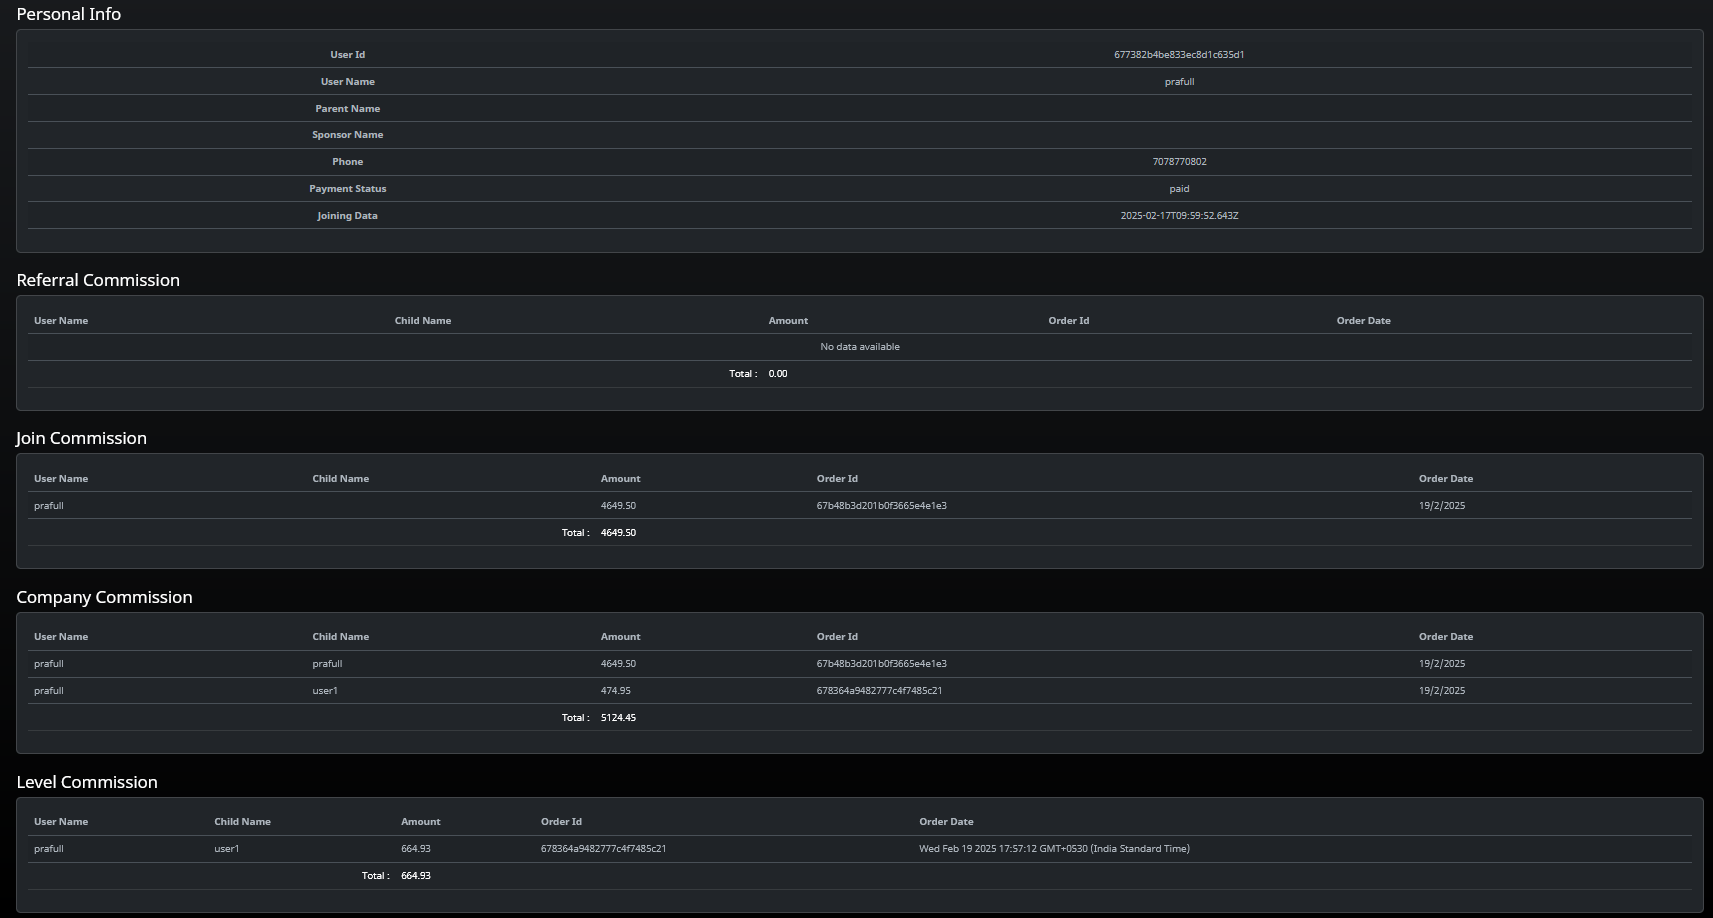Select the Phone number 7078770802
Screen dimensions: 1713x918
[1180, 161]
